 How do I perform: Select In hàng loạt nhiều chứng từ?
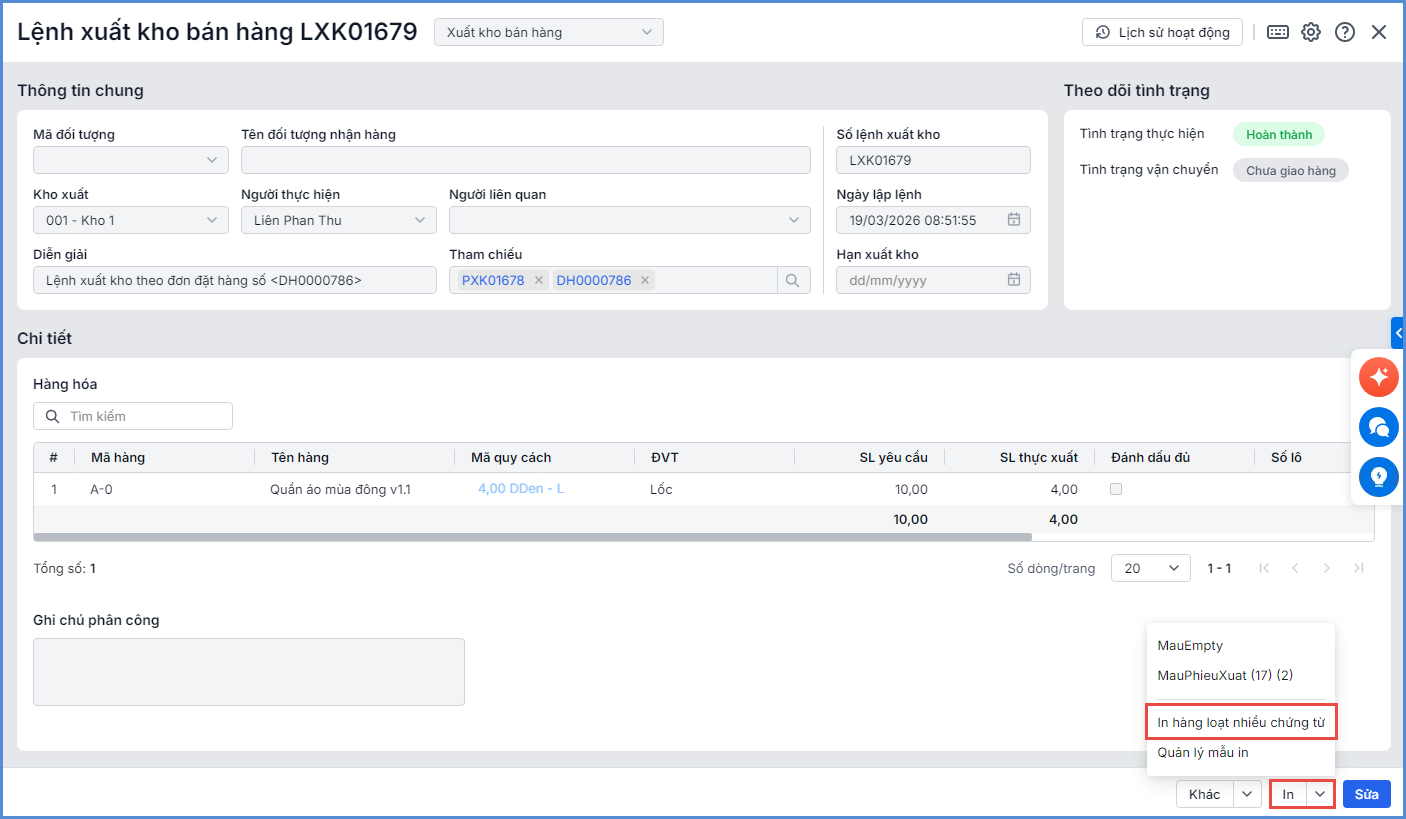point(1240,722)
